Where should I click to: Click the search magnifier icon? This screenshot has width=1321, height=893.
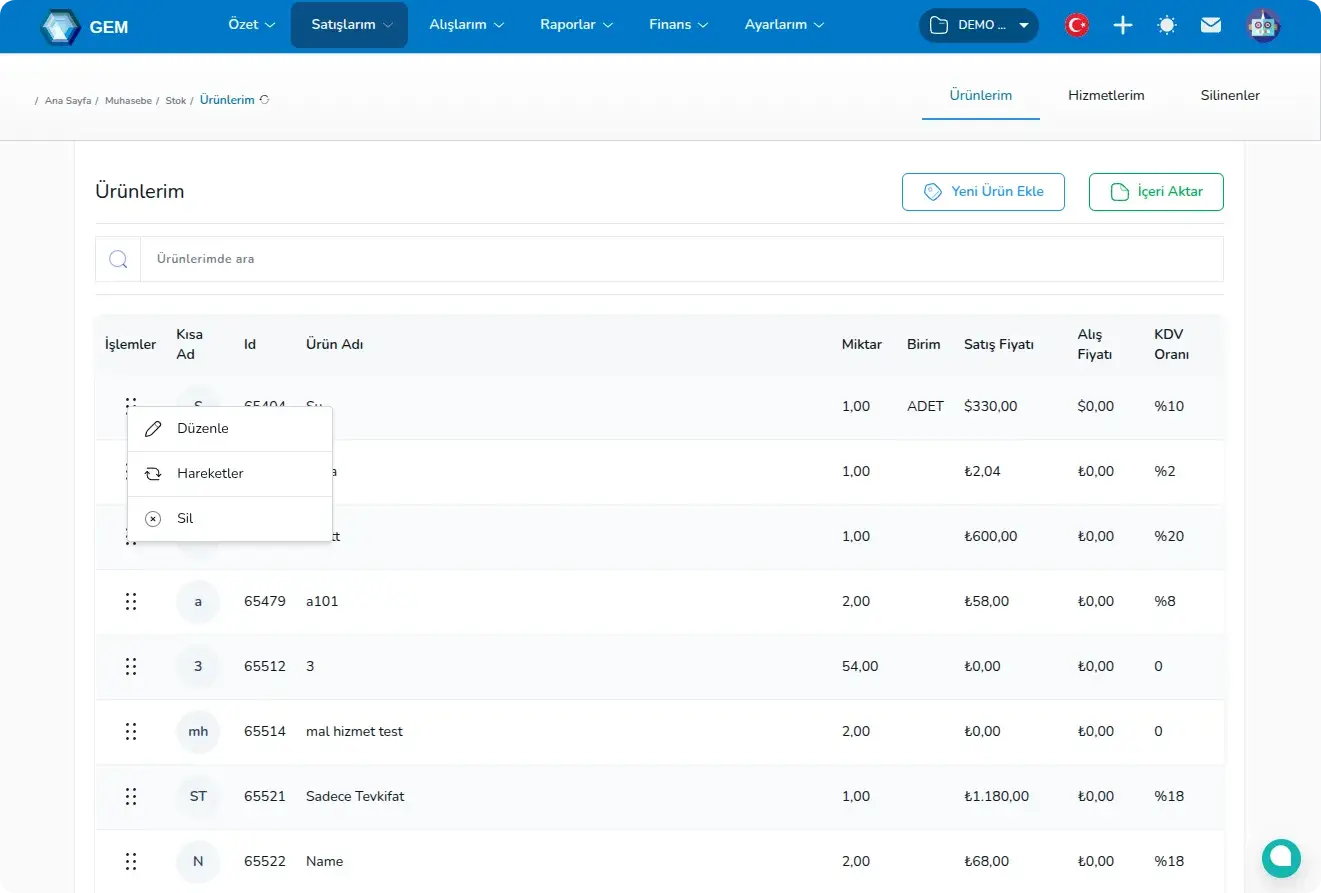pyautogui.click(x=118, y=259)
